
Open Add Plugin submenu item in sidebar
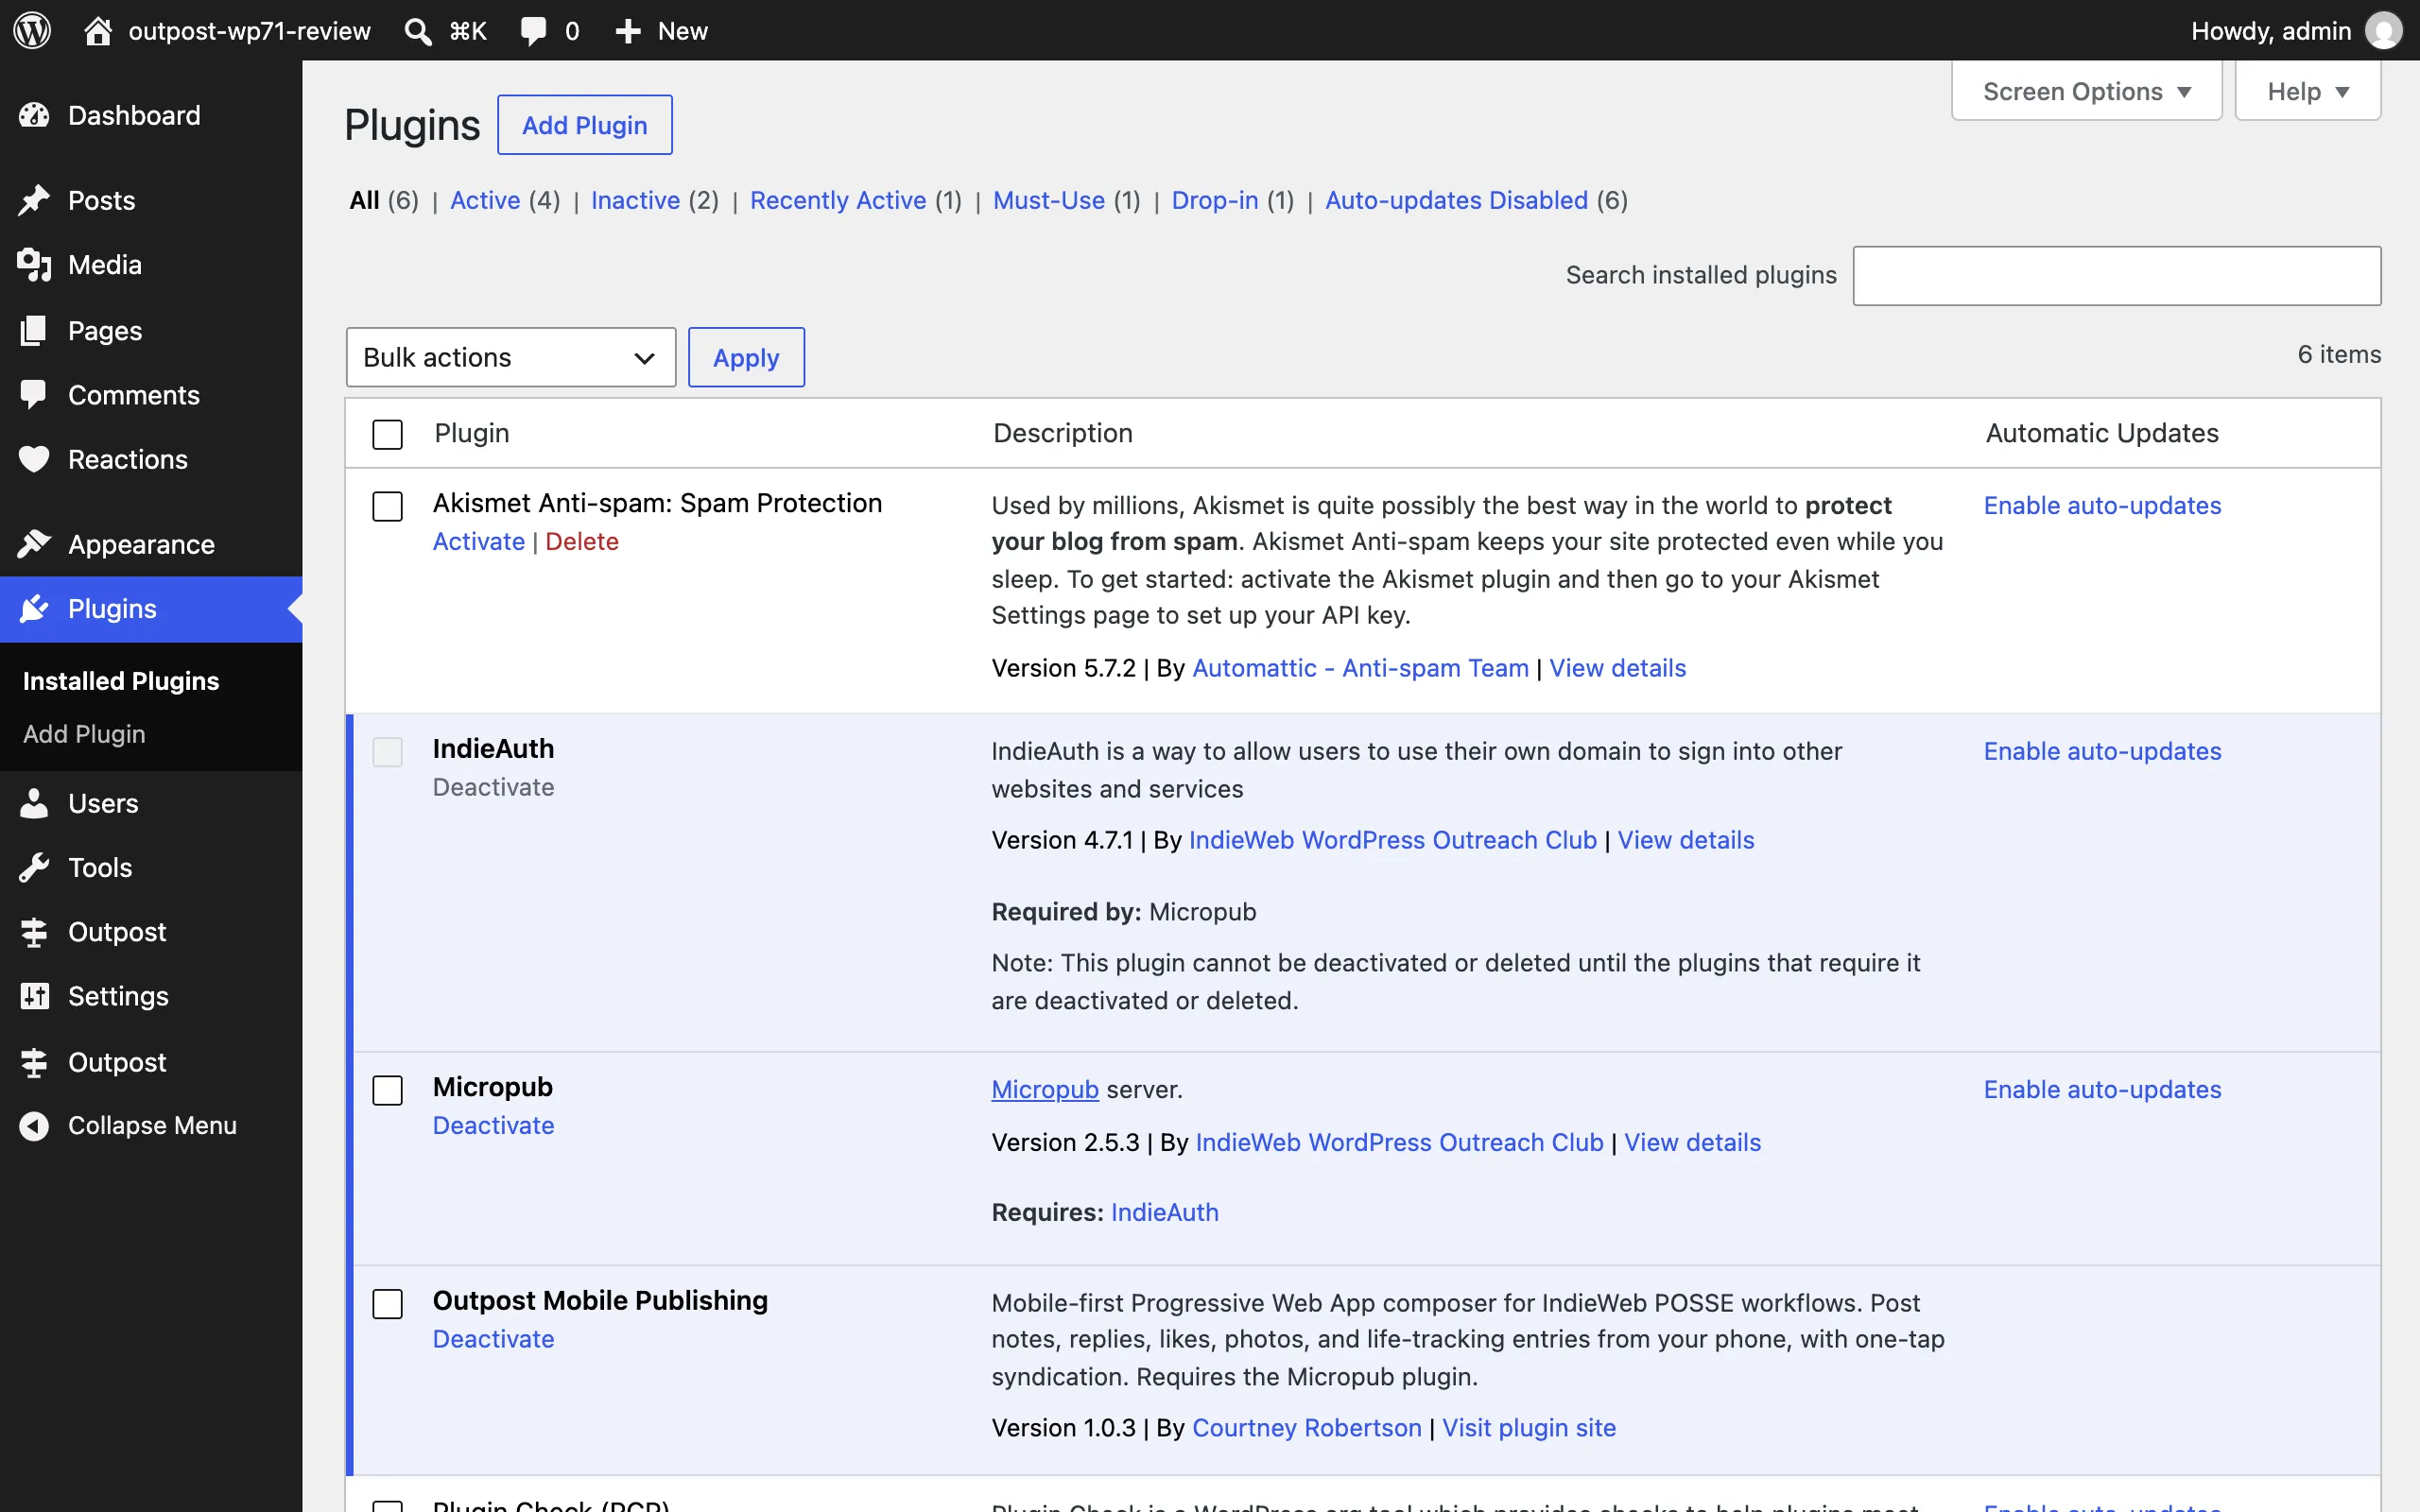point(84,734)
